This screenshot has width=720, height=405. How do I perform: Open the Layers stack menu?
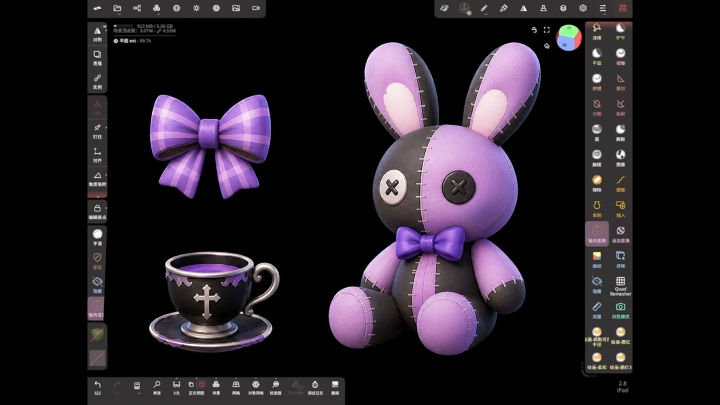click(x=563, y=8)
